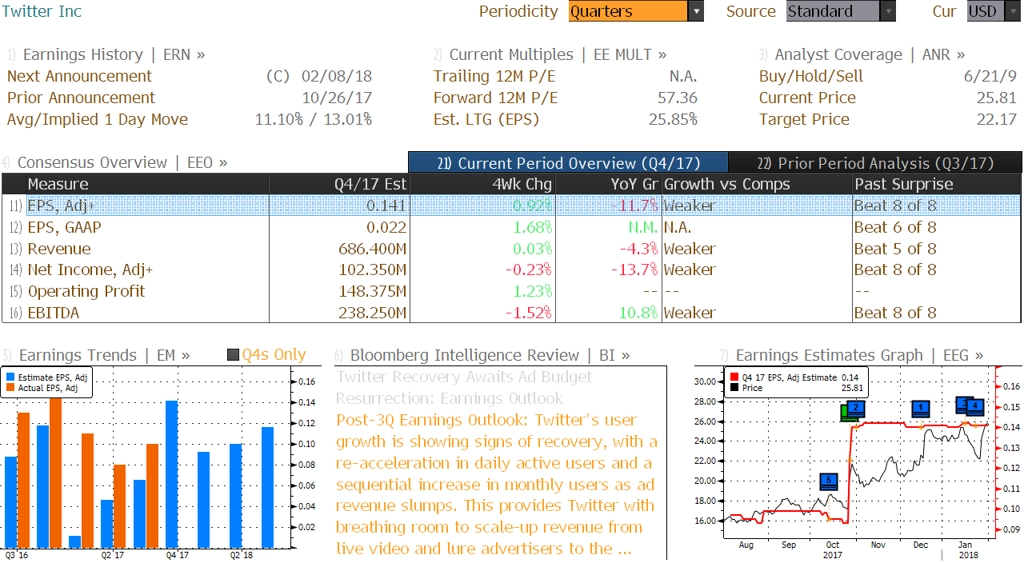The width and height of the screenshot is (1024, 563).
Task: Click the Operating Profit estimate 148.375M
Action: [372, 291]
